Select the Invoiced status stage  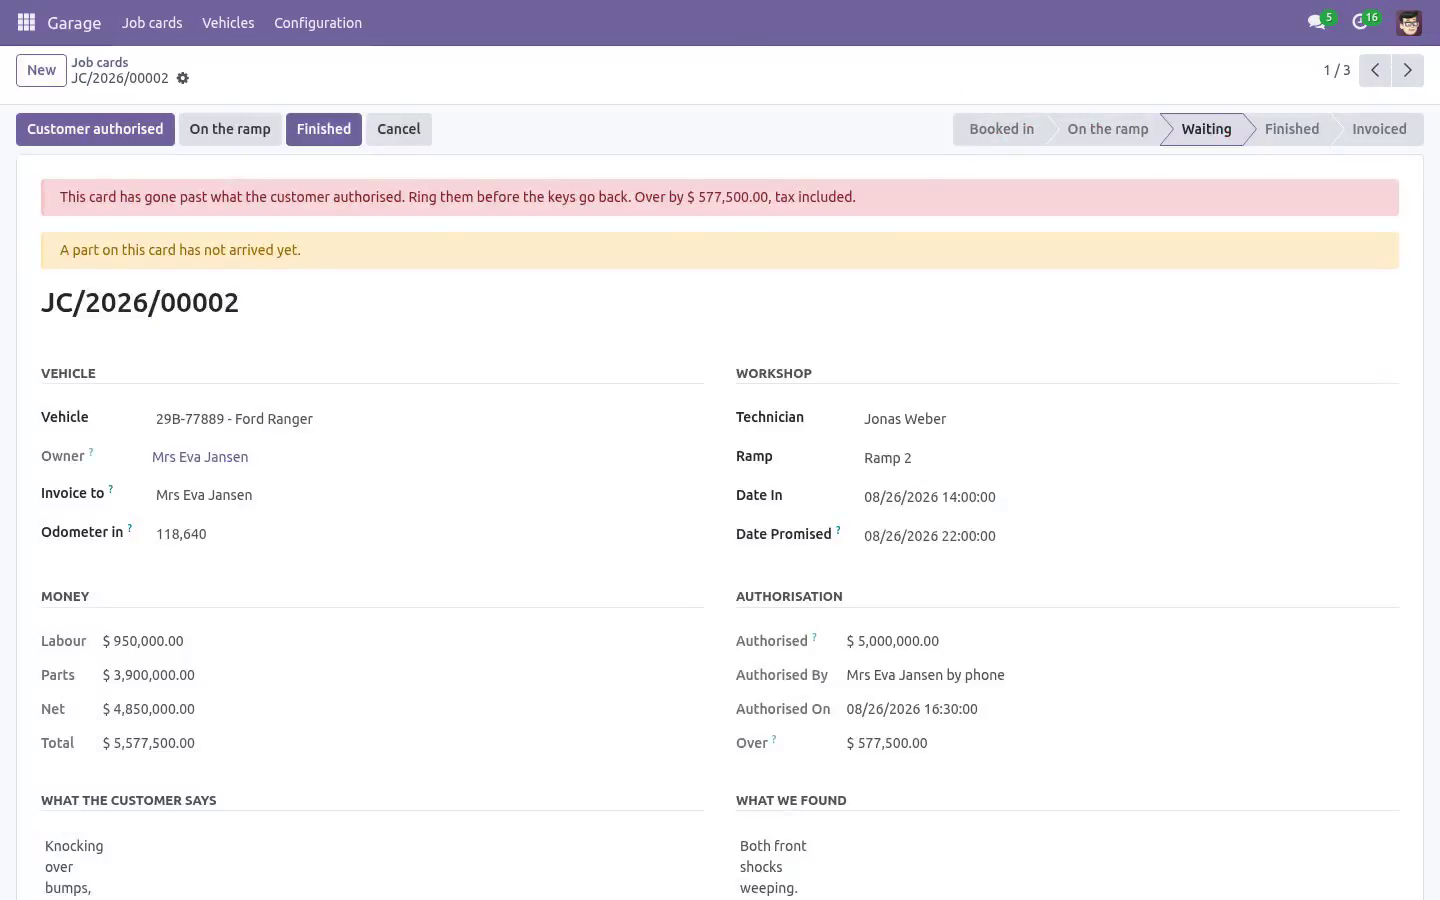(1379, 129)
